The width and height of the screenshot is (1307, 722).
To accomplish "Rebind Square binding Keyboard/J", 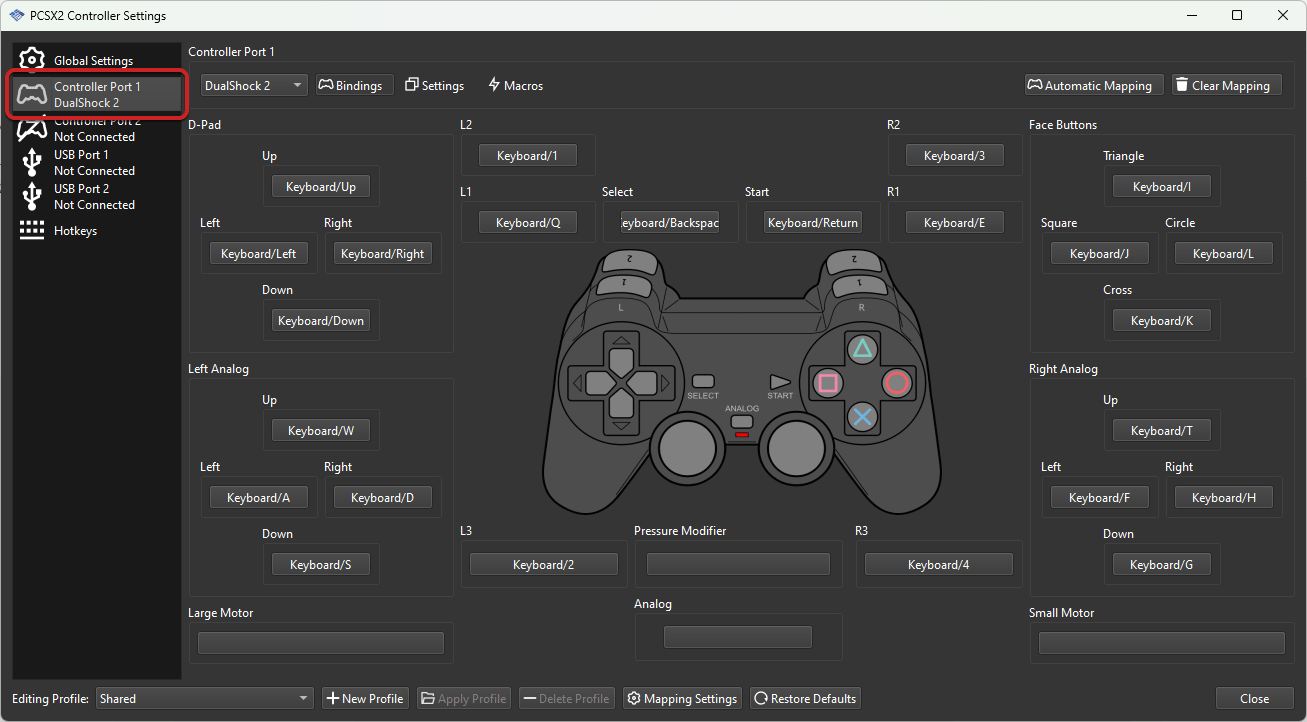I will pyautogui.click(x=1100, y=254).
